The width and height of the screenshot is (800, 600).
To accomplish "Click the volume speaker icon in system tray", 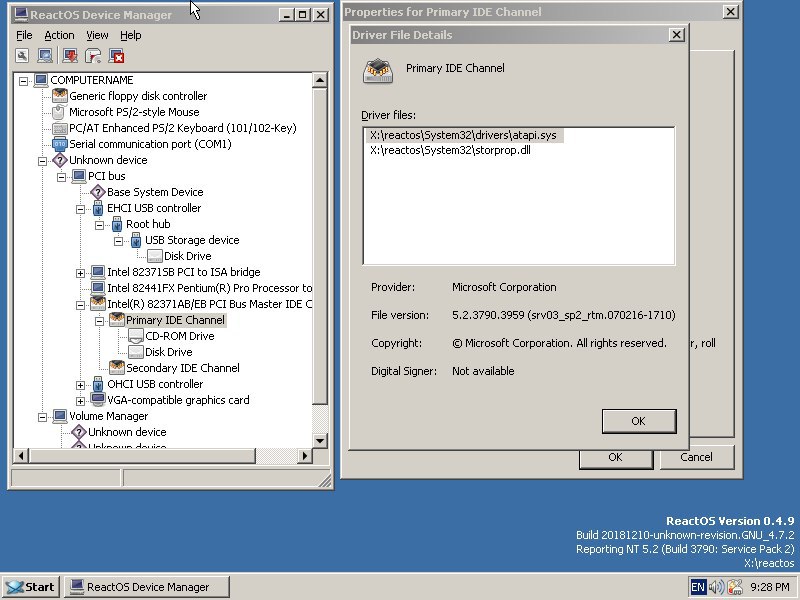I will pyautogui.click(x=716, y=587).
